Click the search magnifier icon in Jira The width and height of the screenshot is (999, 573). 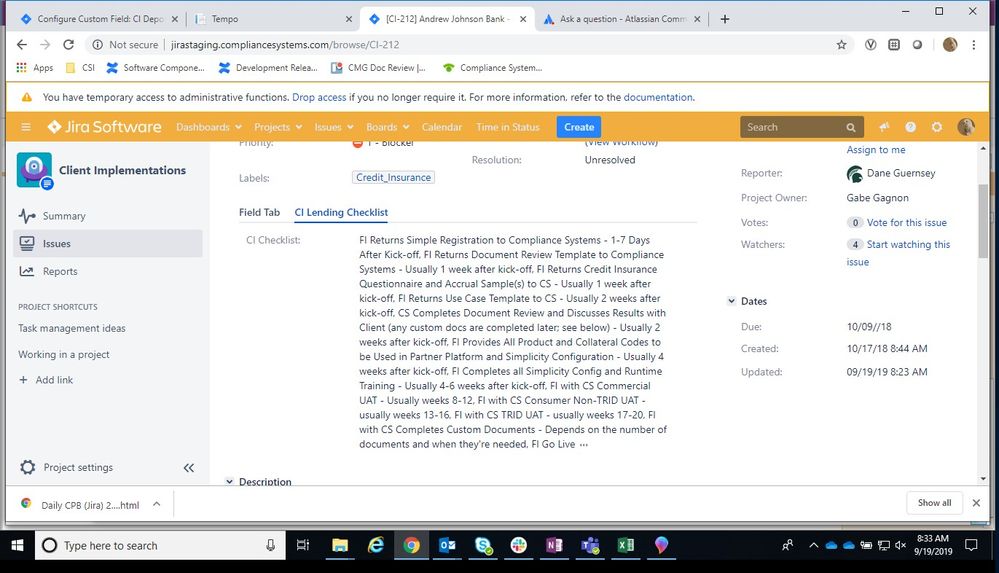pos(851,127)
